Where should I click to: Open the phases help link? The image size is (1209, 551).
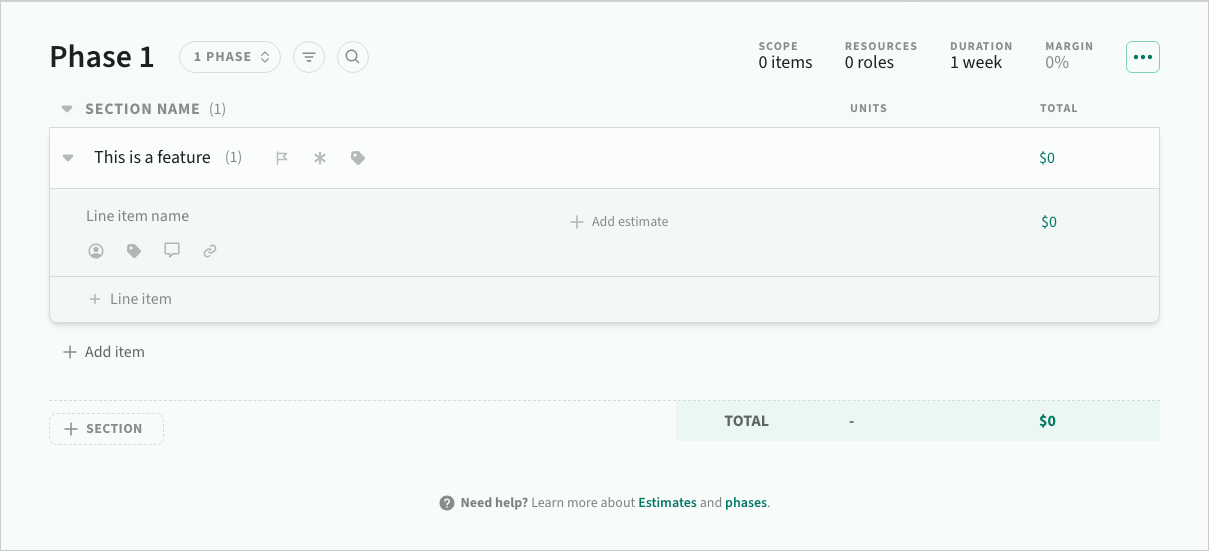pos(746,503)
